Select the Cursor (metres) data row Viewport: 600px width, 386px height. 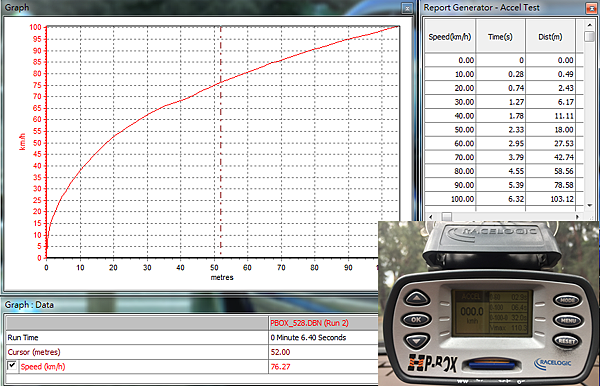(192, 352)
